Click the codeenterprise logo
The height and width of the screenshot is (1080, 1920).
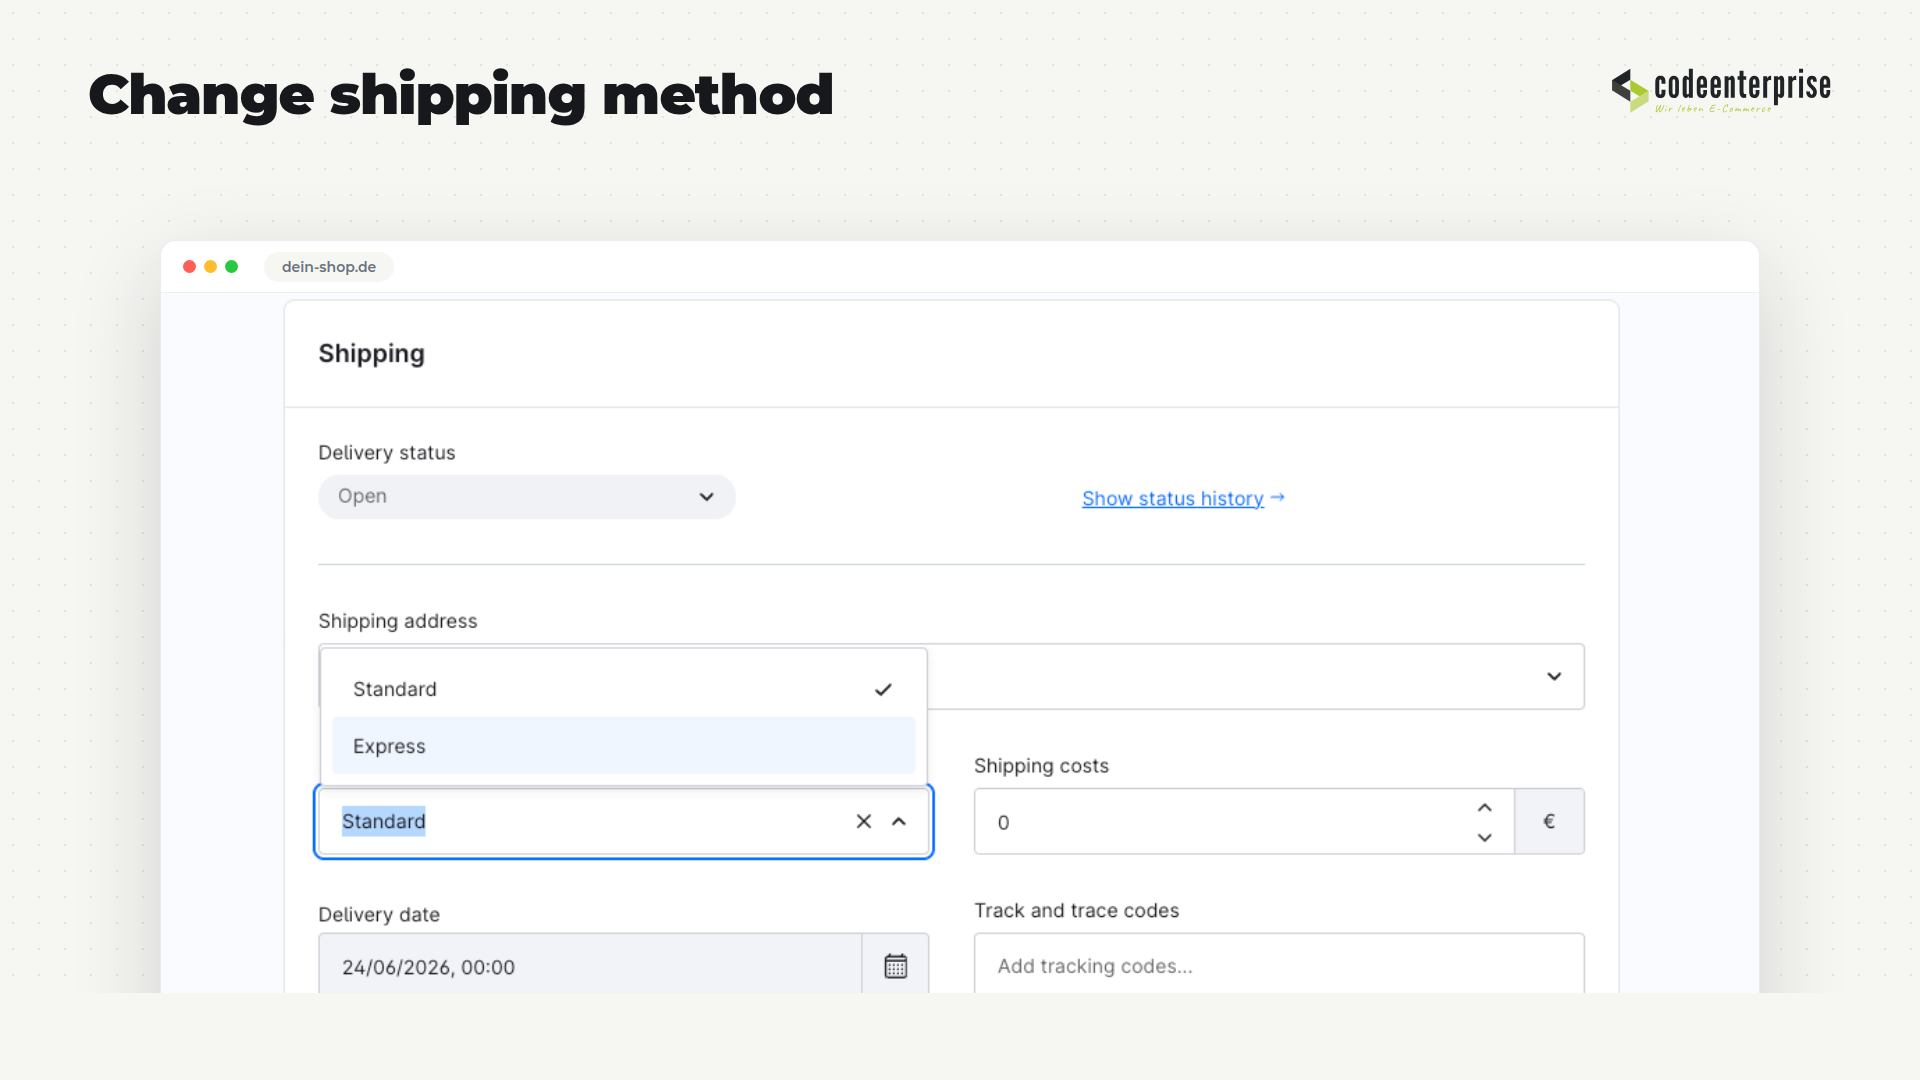pyautogui.click(x=1721, y=90)
